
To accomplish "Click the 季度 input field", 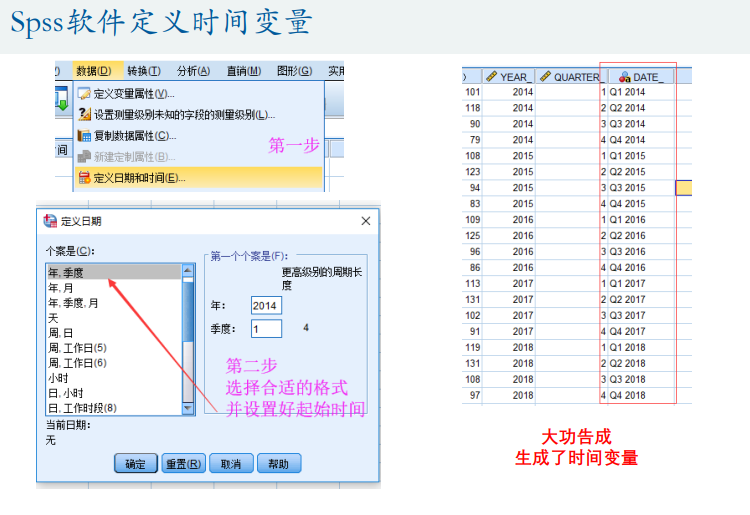I will [x=266, y=328].
